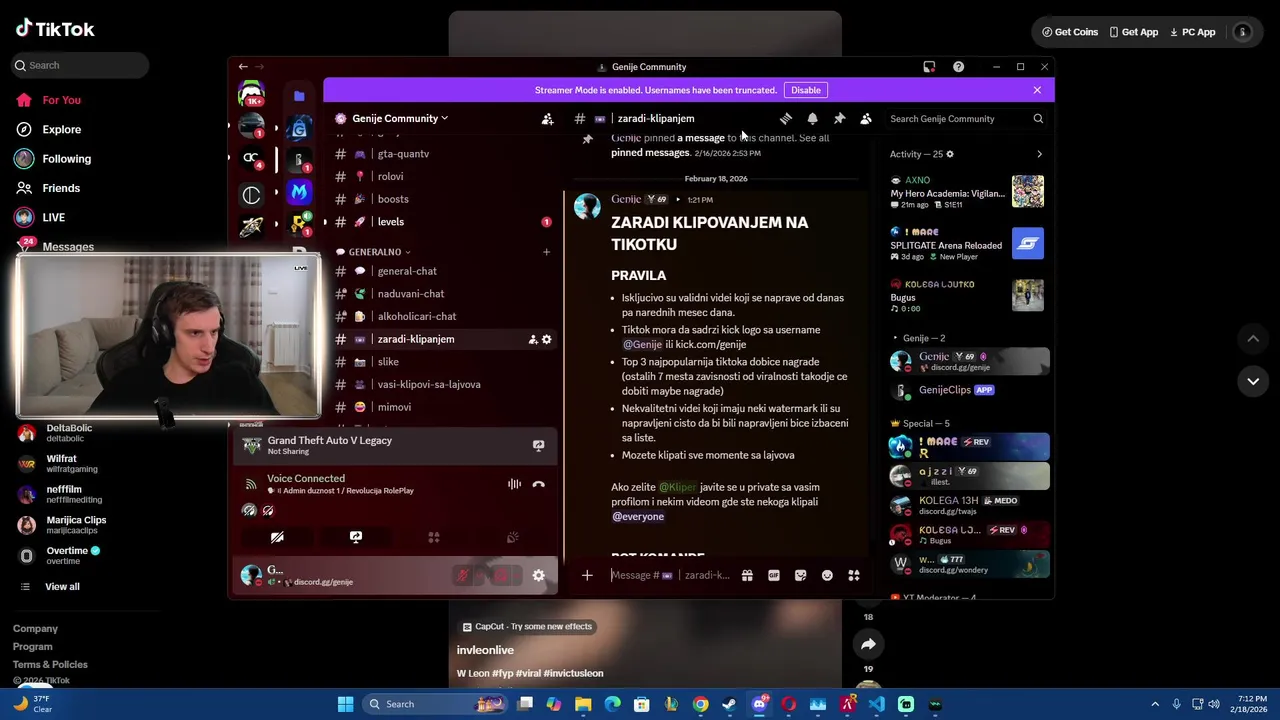The width and height of the screenshot is (1280, 720).
Task: Open GIF picker in the message bar
Action: tap(773, 575)
